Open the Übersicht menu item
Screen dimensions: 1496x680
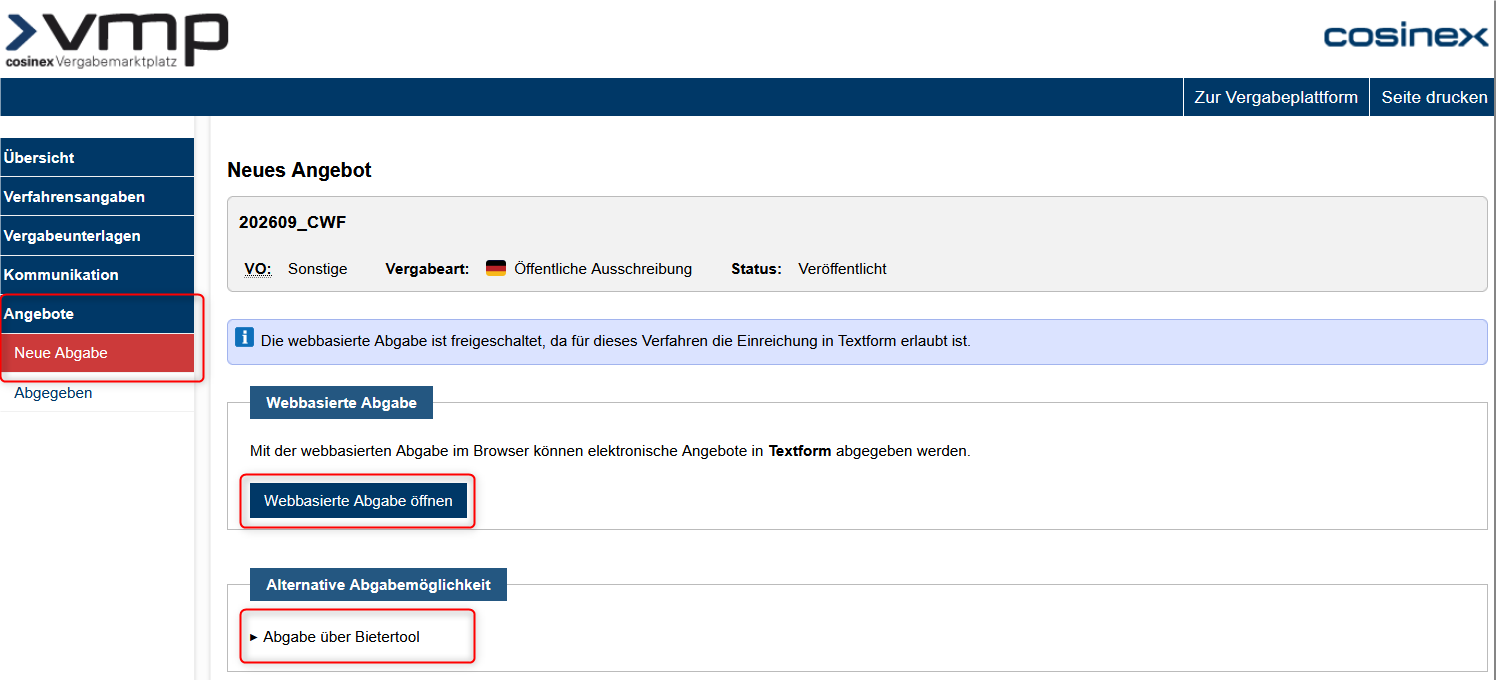[97, 157]
